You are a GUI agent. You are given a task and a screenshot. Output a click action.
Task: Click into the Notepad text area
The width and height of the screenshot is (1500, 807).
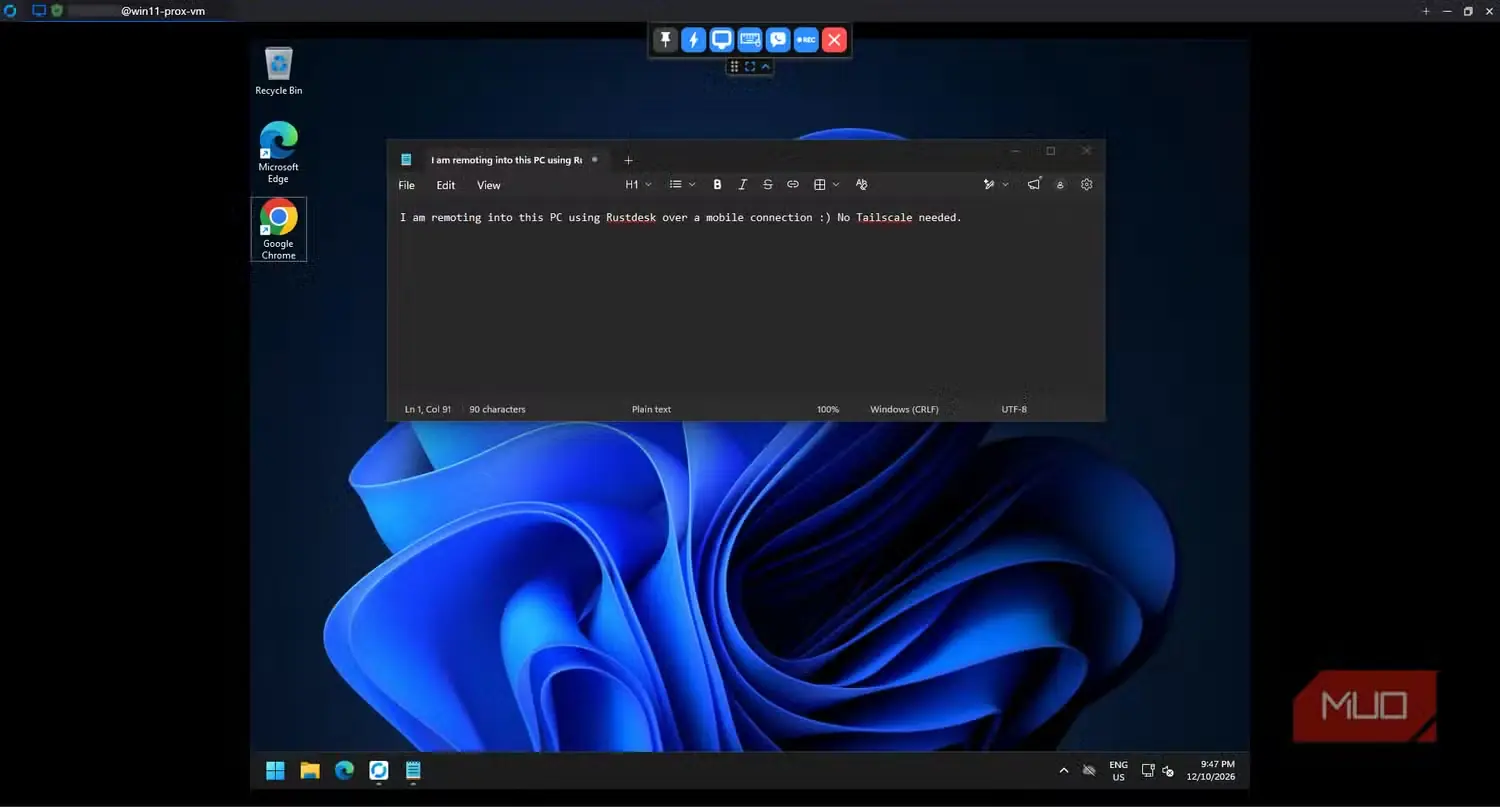(745, 300)
